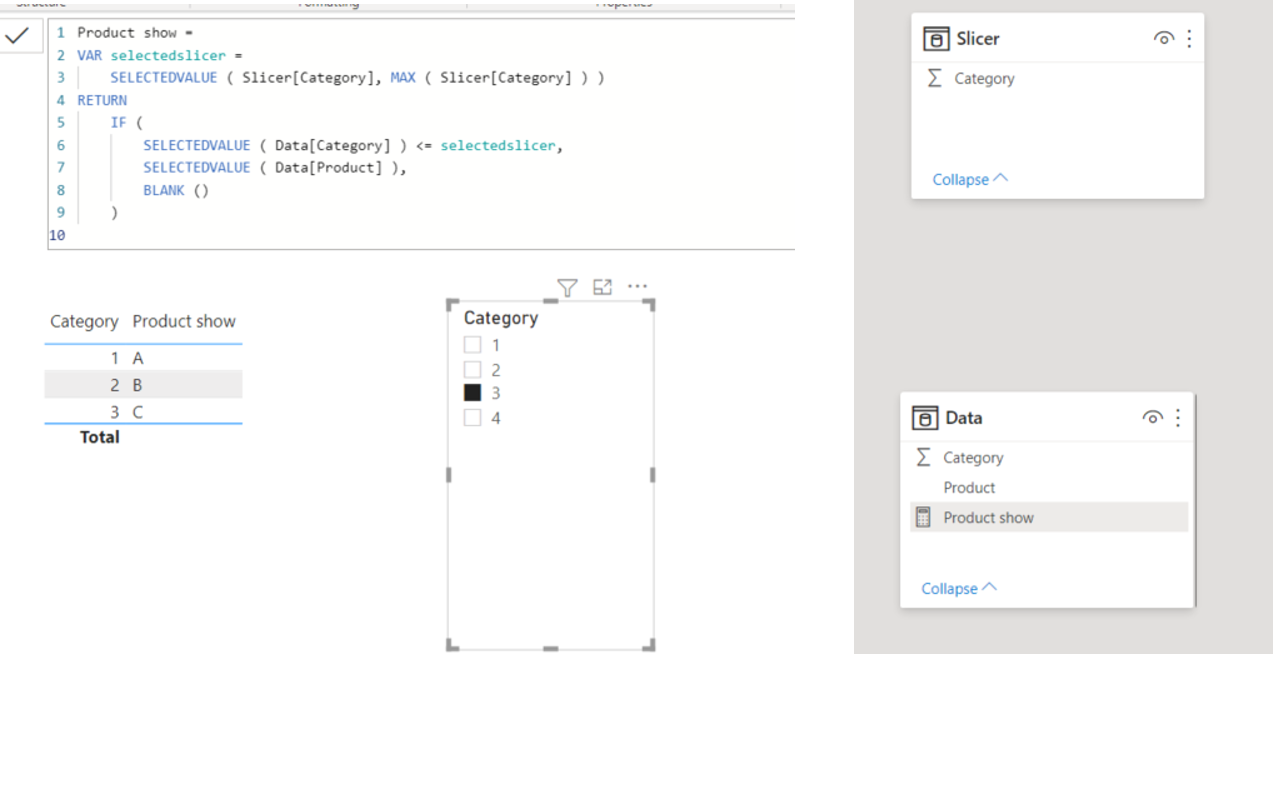Collapse the Data table card
Viewport: 1273px width, 806px height.
click(959, 588)
